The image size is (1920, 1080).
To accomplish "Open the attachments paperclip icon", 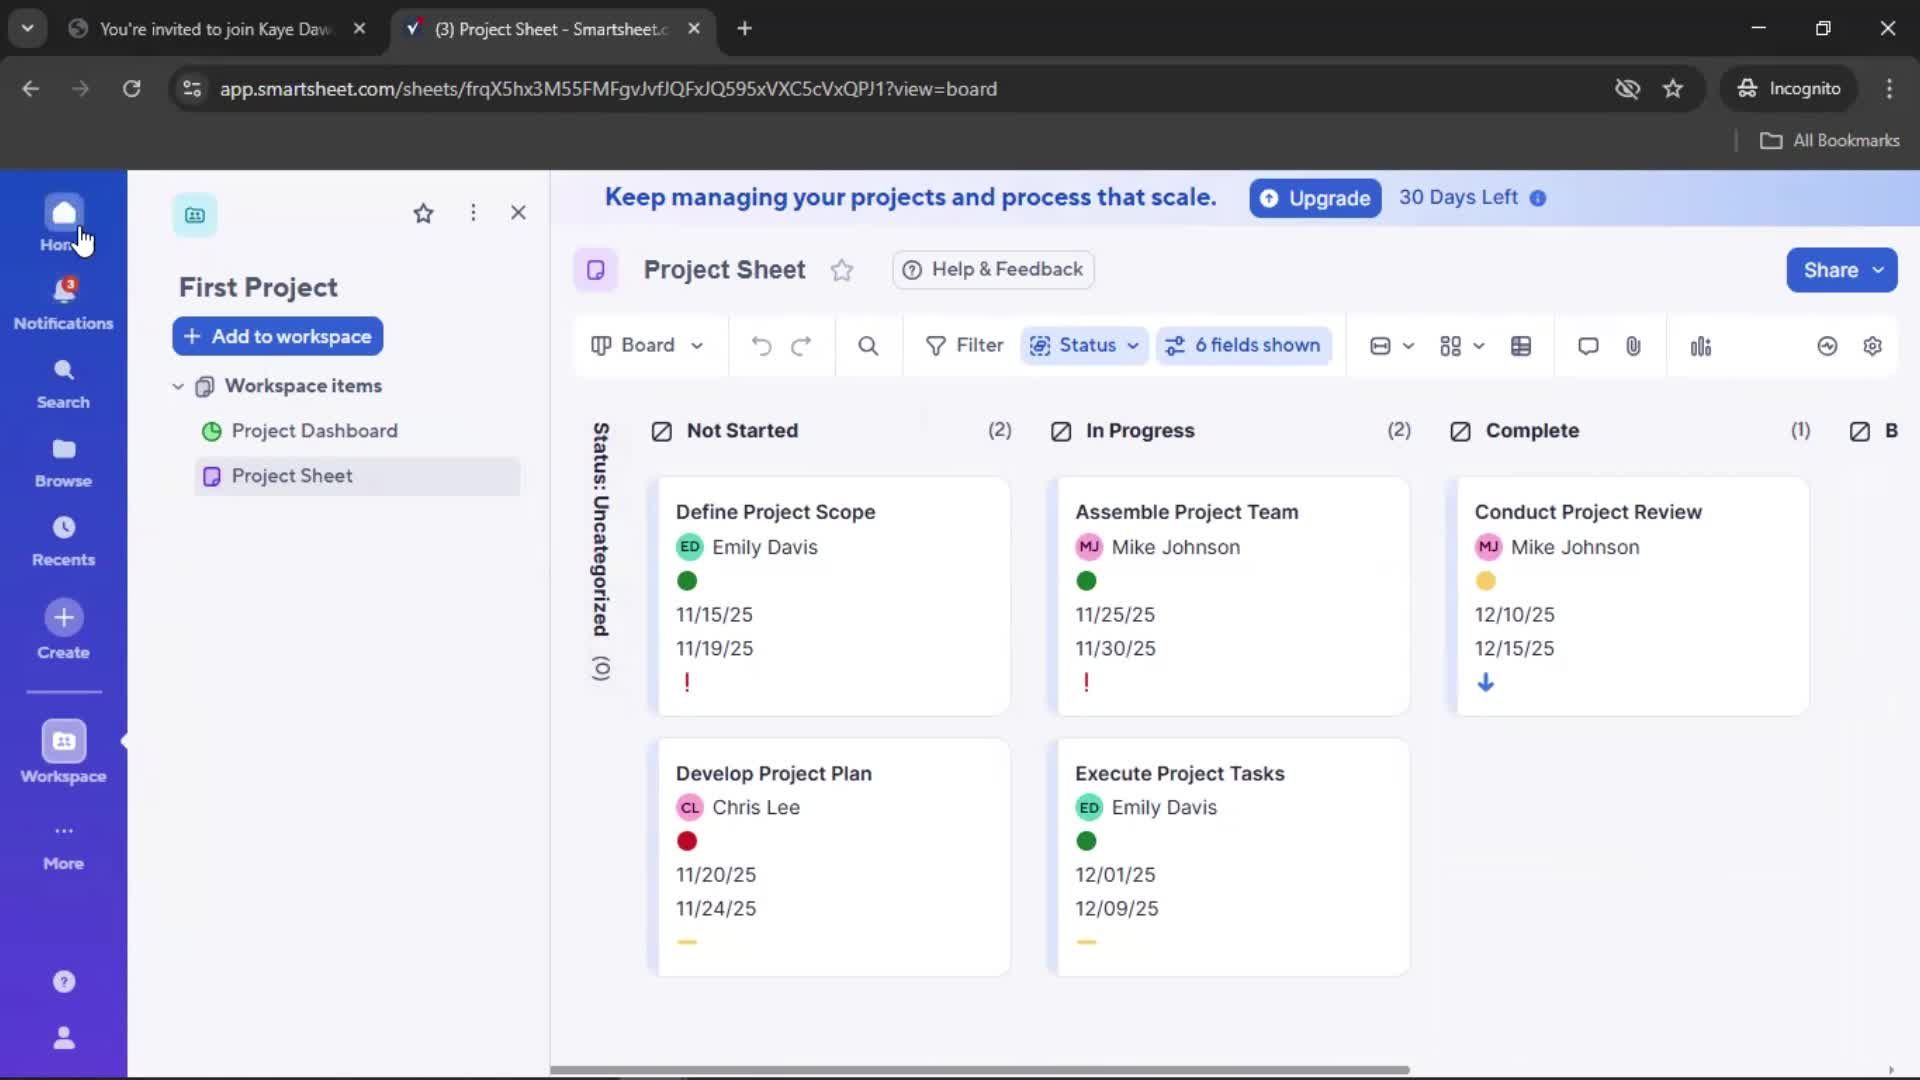I will (x=1633, y=346).
